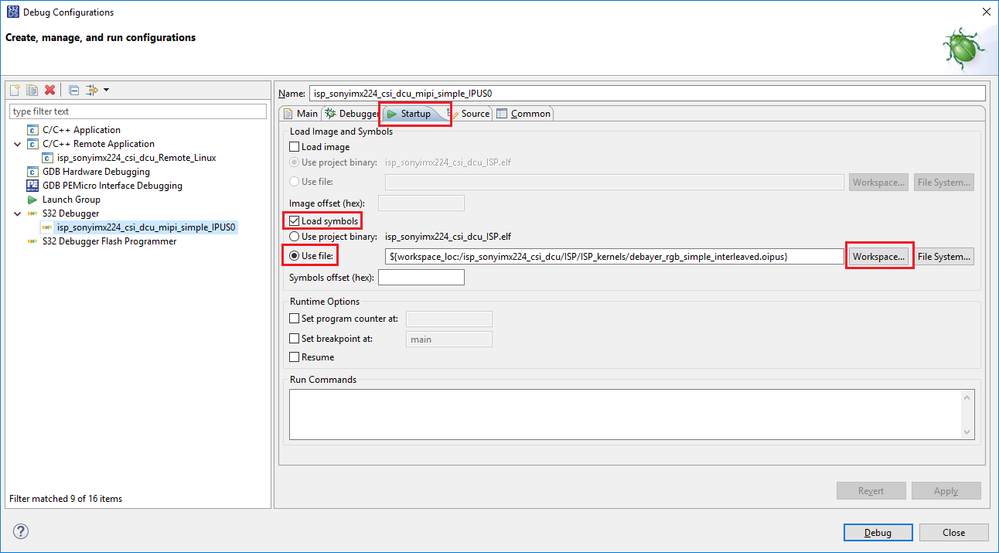
Task: Click Run Commands scrollbar up arrow
Action: click(x=967, y=398)
